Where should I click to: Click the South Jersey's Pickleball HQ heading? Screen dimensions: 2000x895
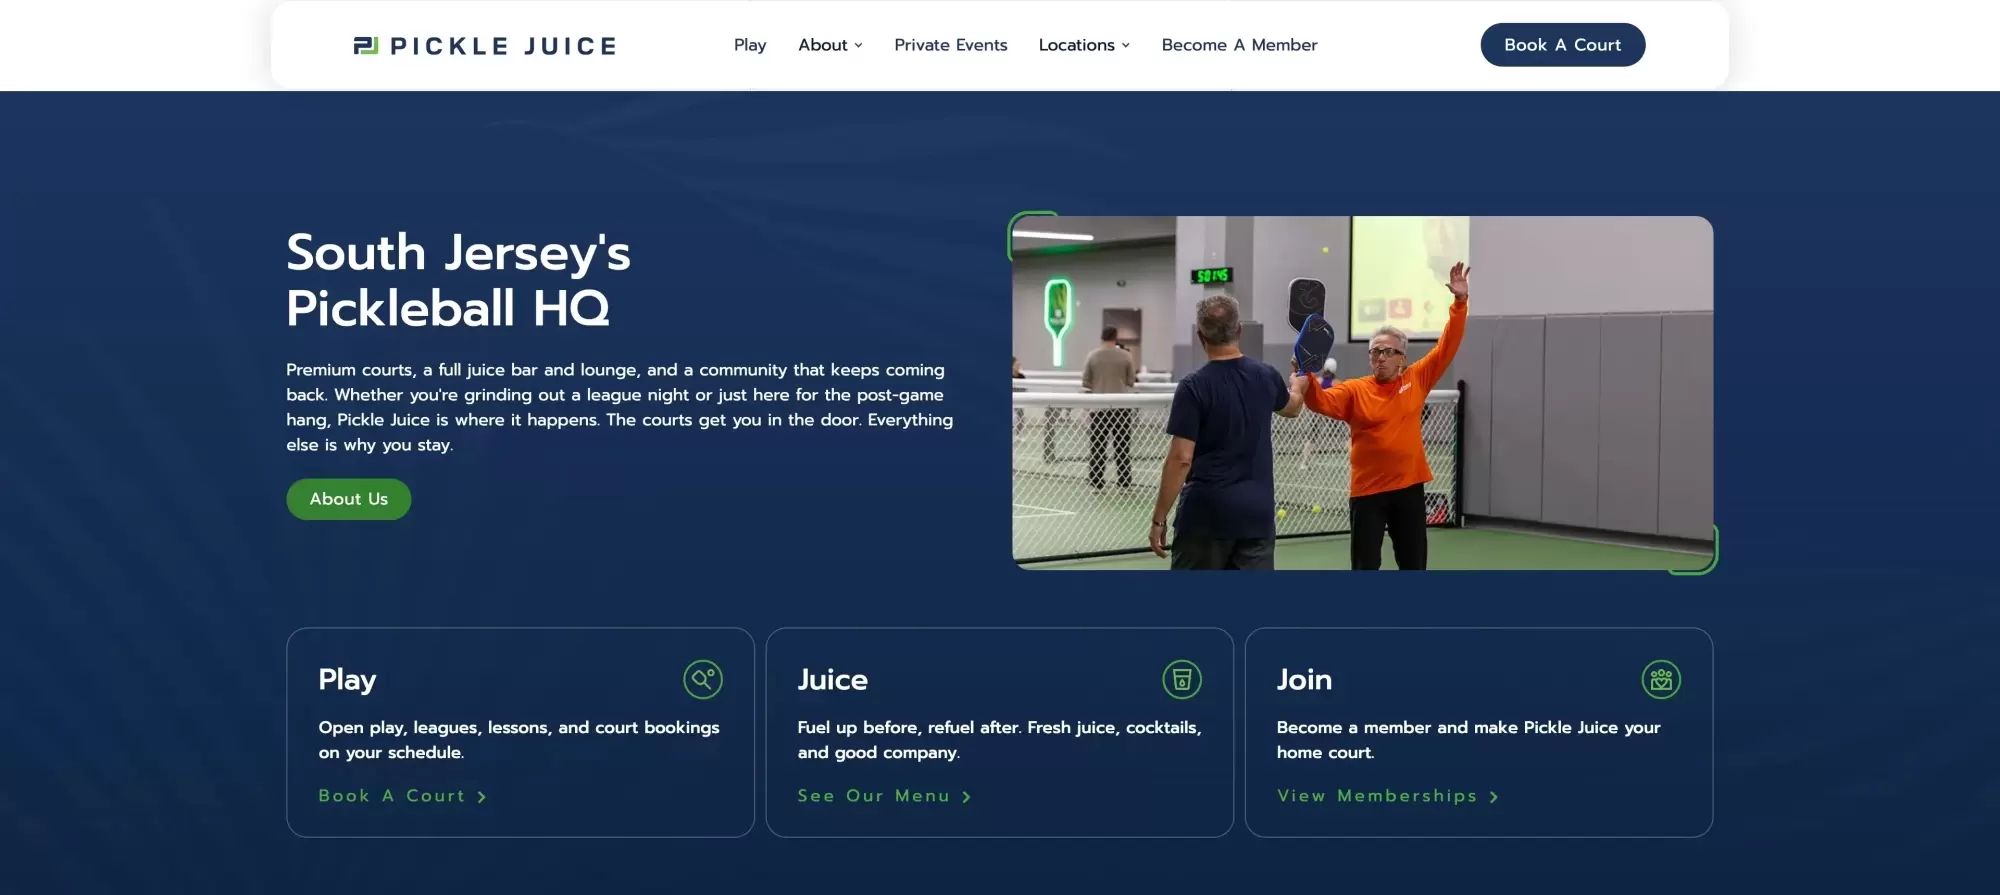tap(458, 280)
